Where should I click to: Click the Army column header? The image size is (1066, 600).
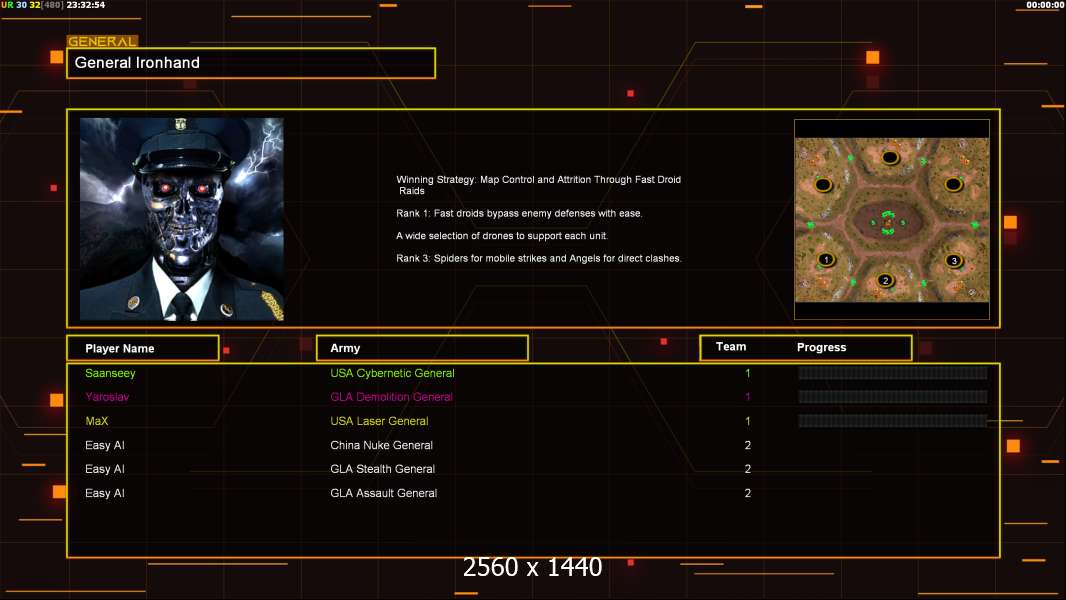(x=422, y=348)
